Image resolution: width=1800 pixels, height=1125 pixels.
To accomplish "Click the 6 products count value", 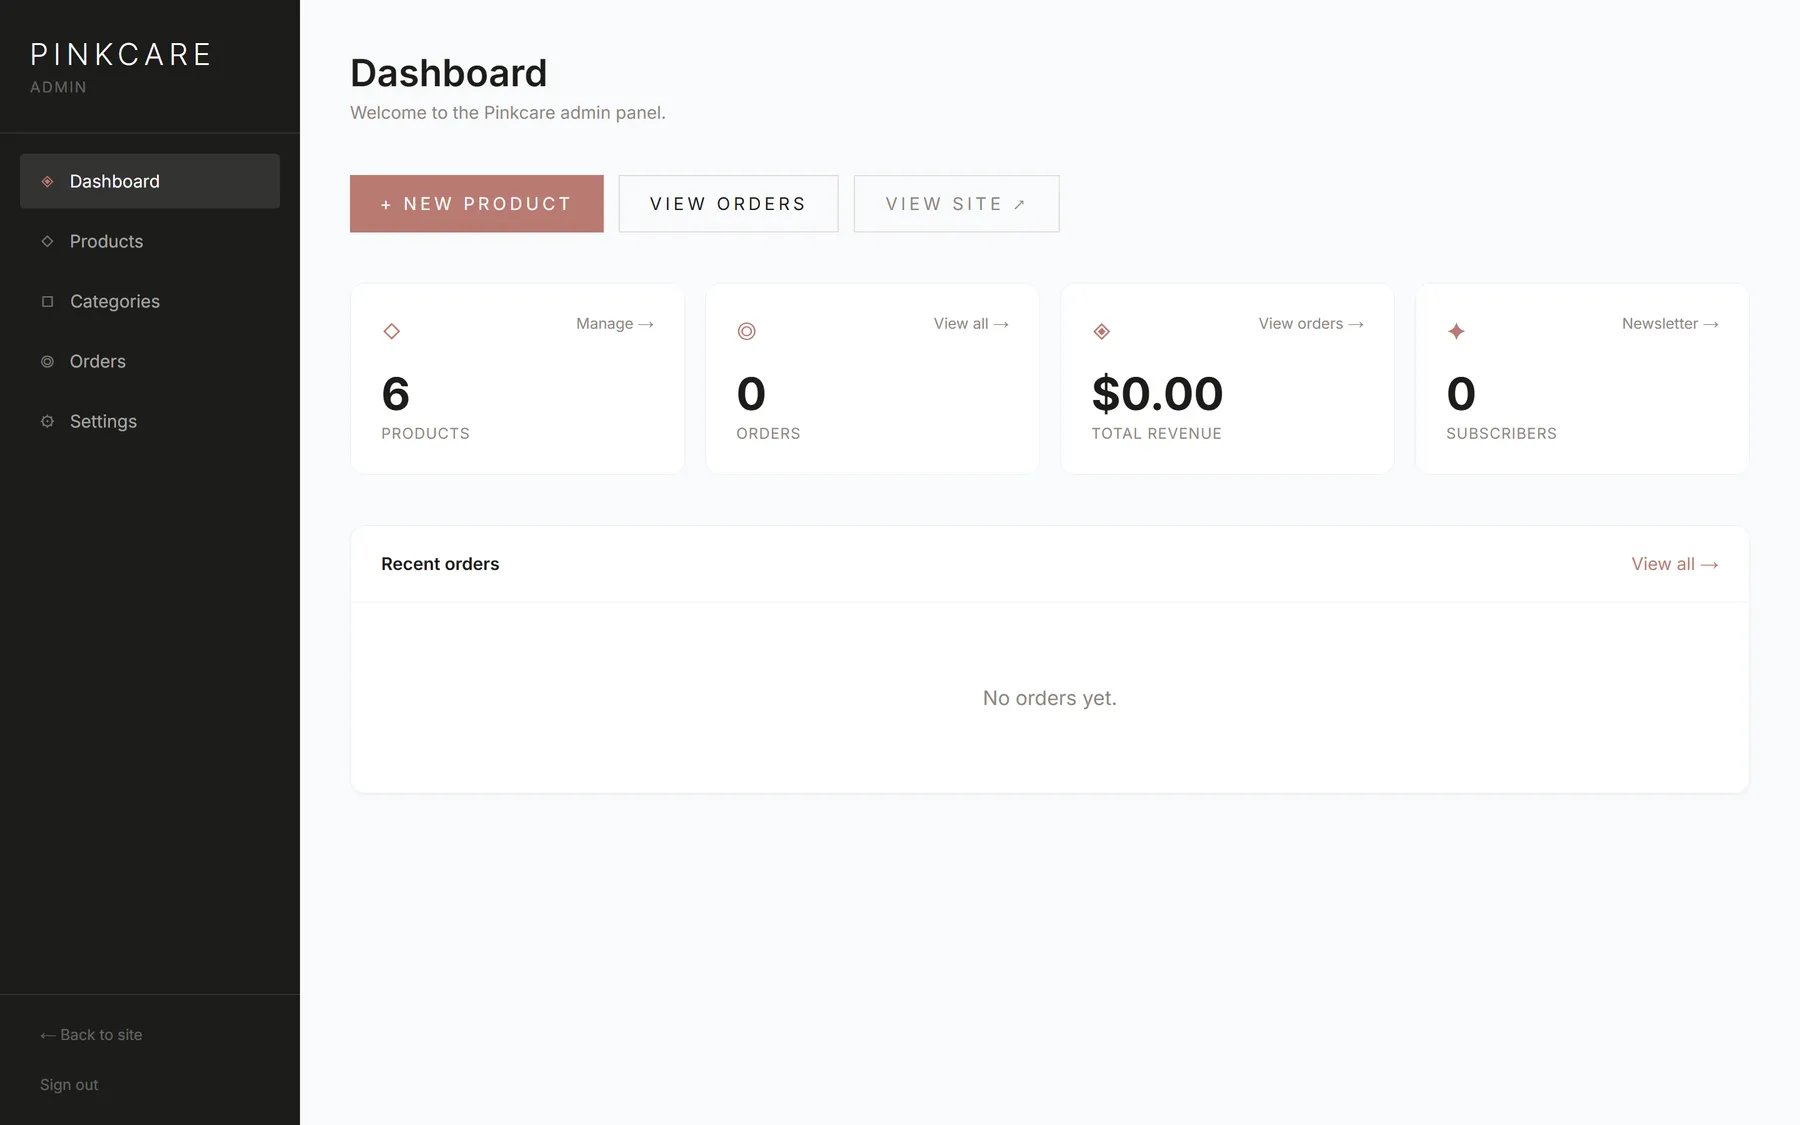I will pyautogui.click(x=396, y=394).
